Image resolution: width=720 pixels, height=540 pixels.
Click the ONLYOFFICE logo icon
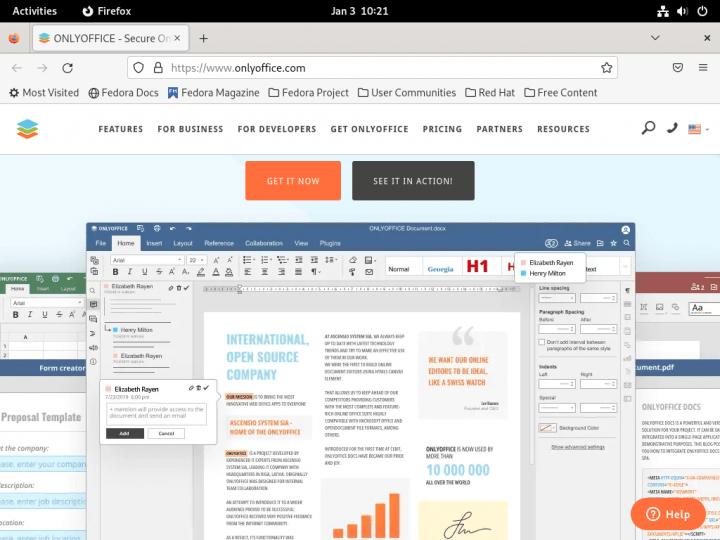27,129
